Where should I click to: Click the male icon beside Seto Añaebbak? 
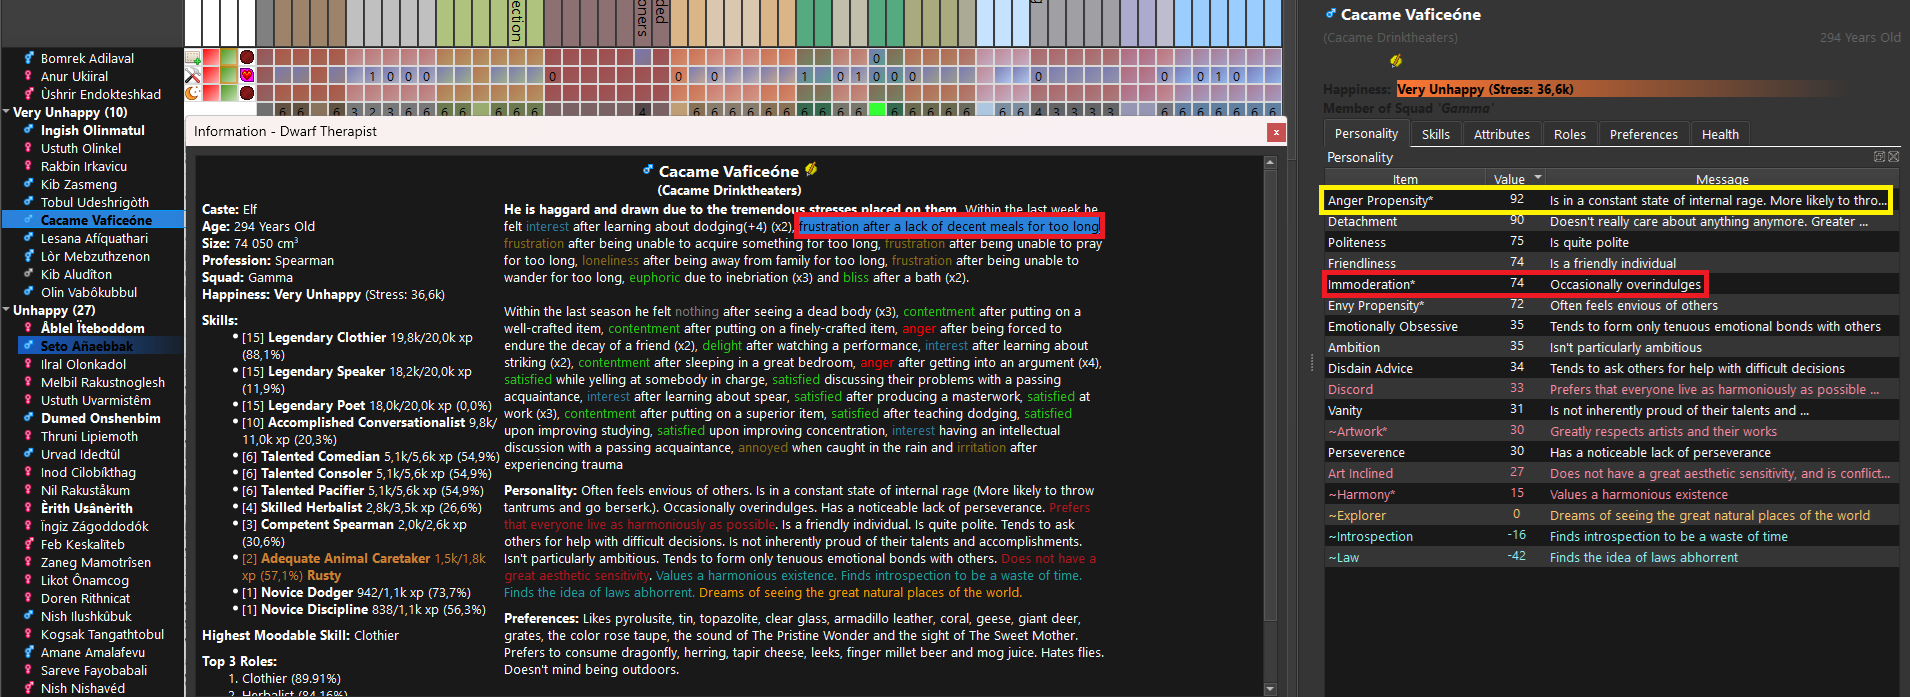pos(29,346)
